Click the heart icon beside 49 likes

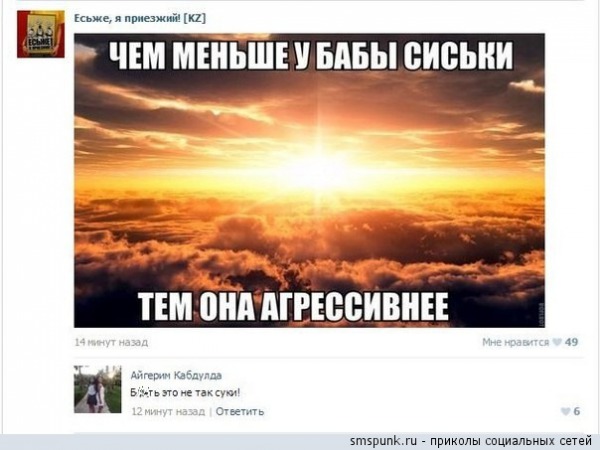pyautogui.click(x=557, y=342)
